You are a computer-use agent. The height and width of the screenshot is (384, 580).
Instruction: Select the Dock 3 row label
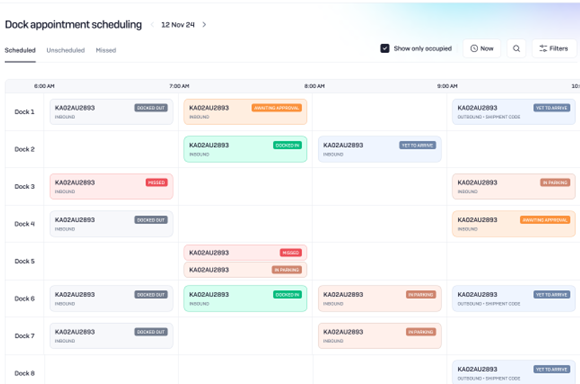24,186
